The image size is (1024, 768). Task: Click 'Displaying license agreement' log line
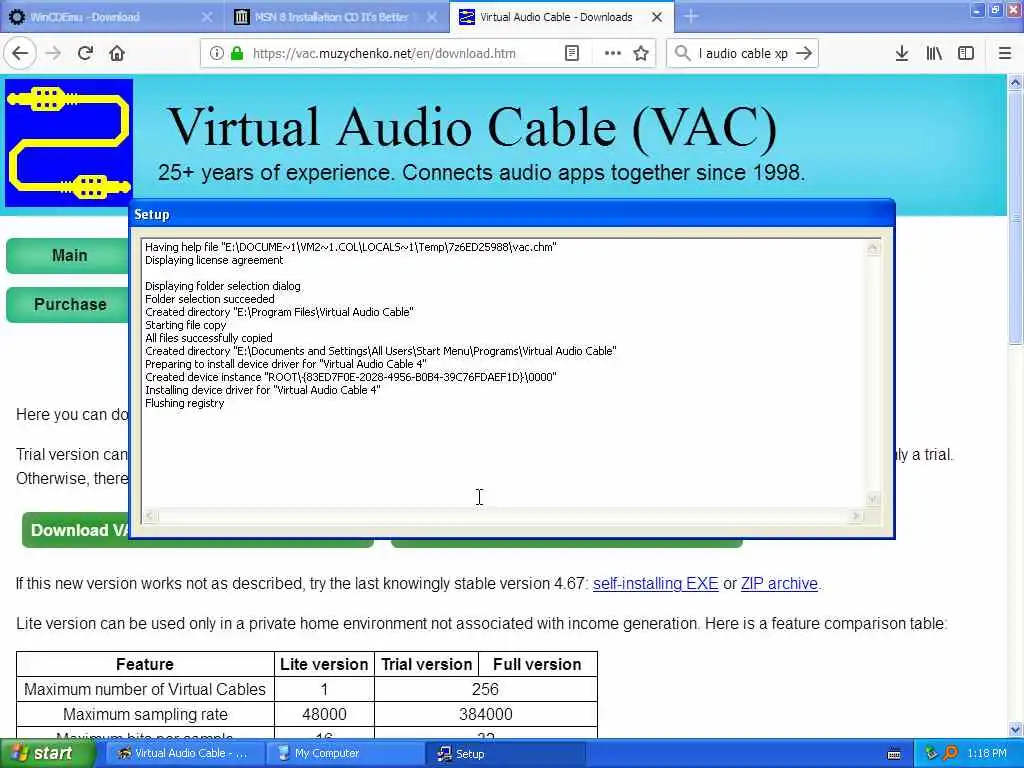coord(214,260)
